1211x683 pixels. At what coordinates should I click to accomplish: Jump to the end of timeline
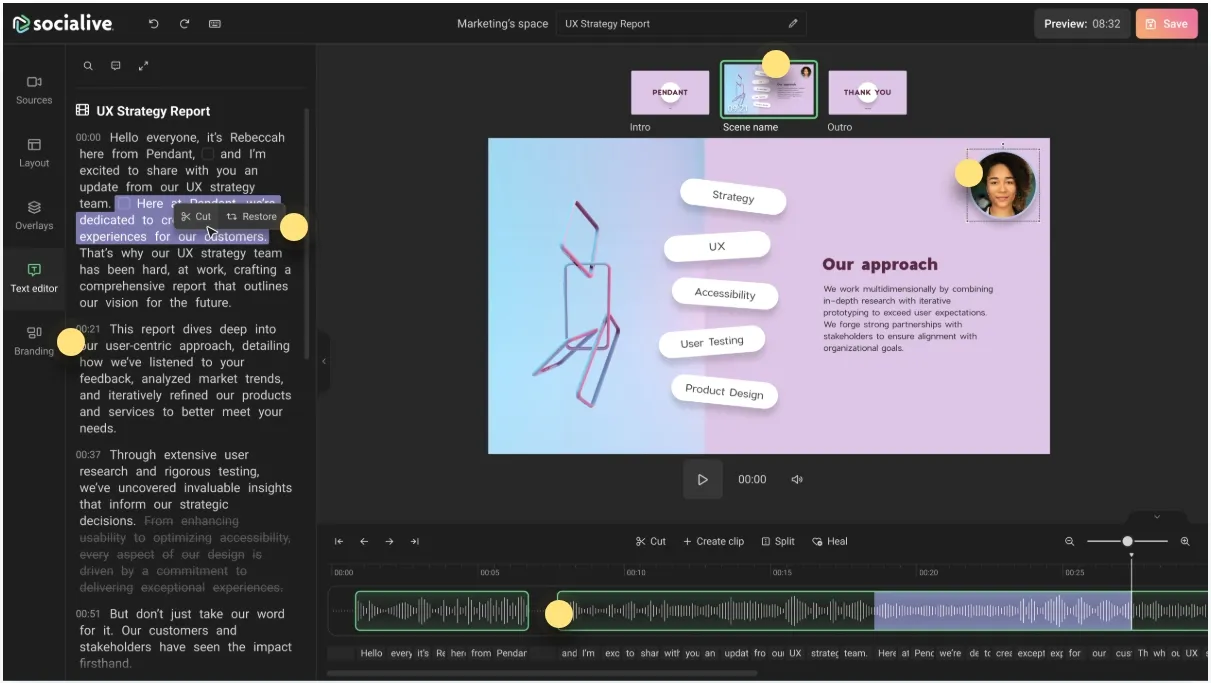click(414, 541)
